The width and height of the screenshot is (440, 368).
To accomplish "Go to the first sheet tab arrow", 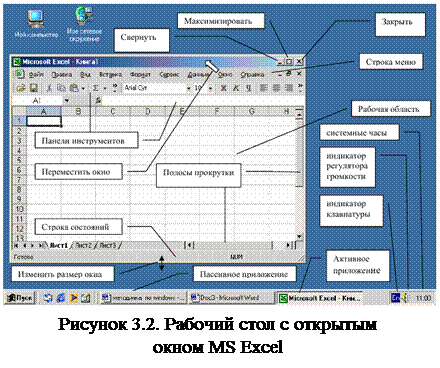I will [16, 245].
